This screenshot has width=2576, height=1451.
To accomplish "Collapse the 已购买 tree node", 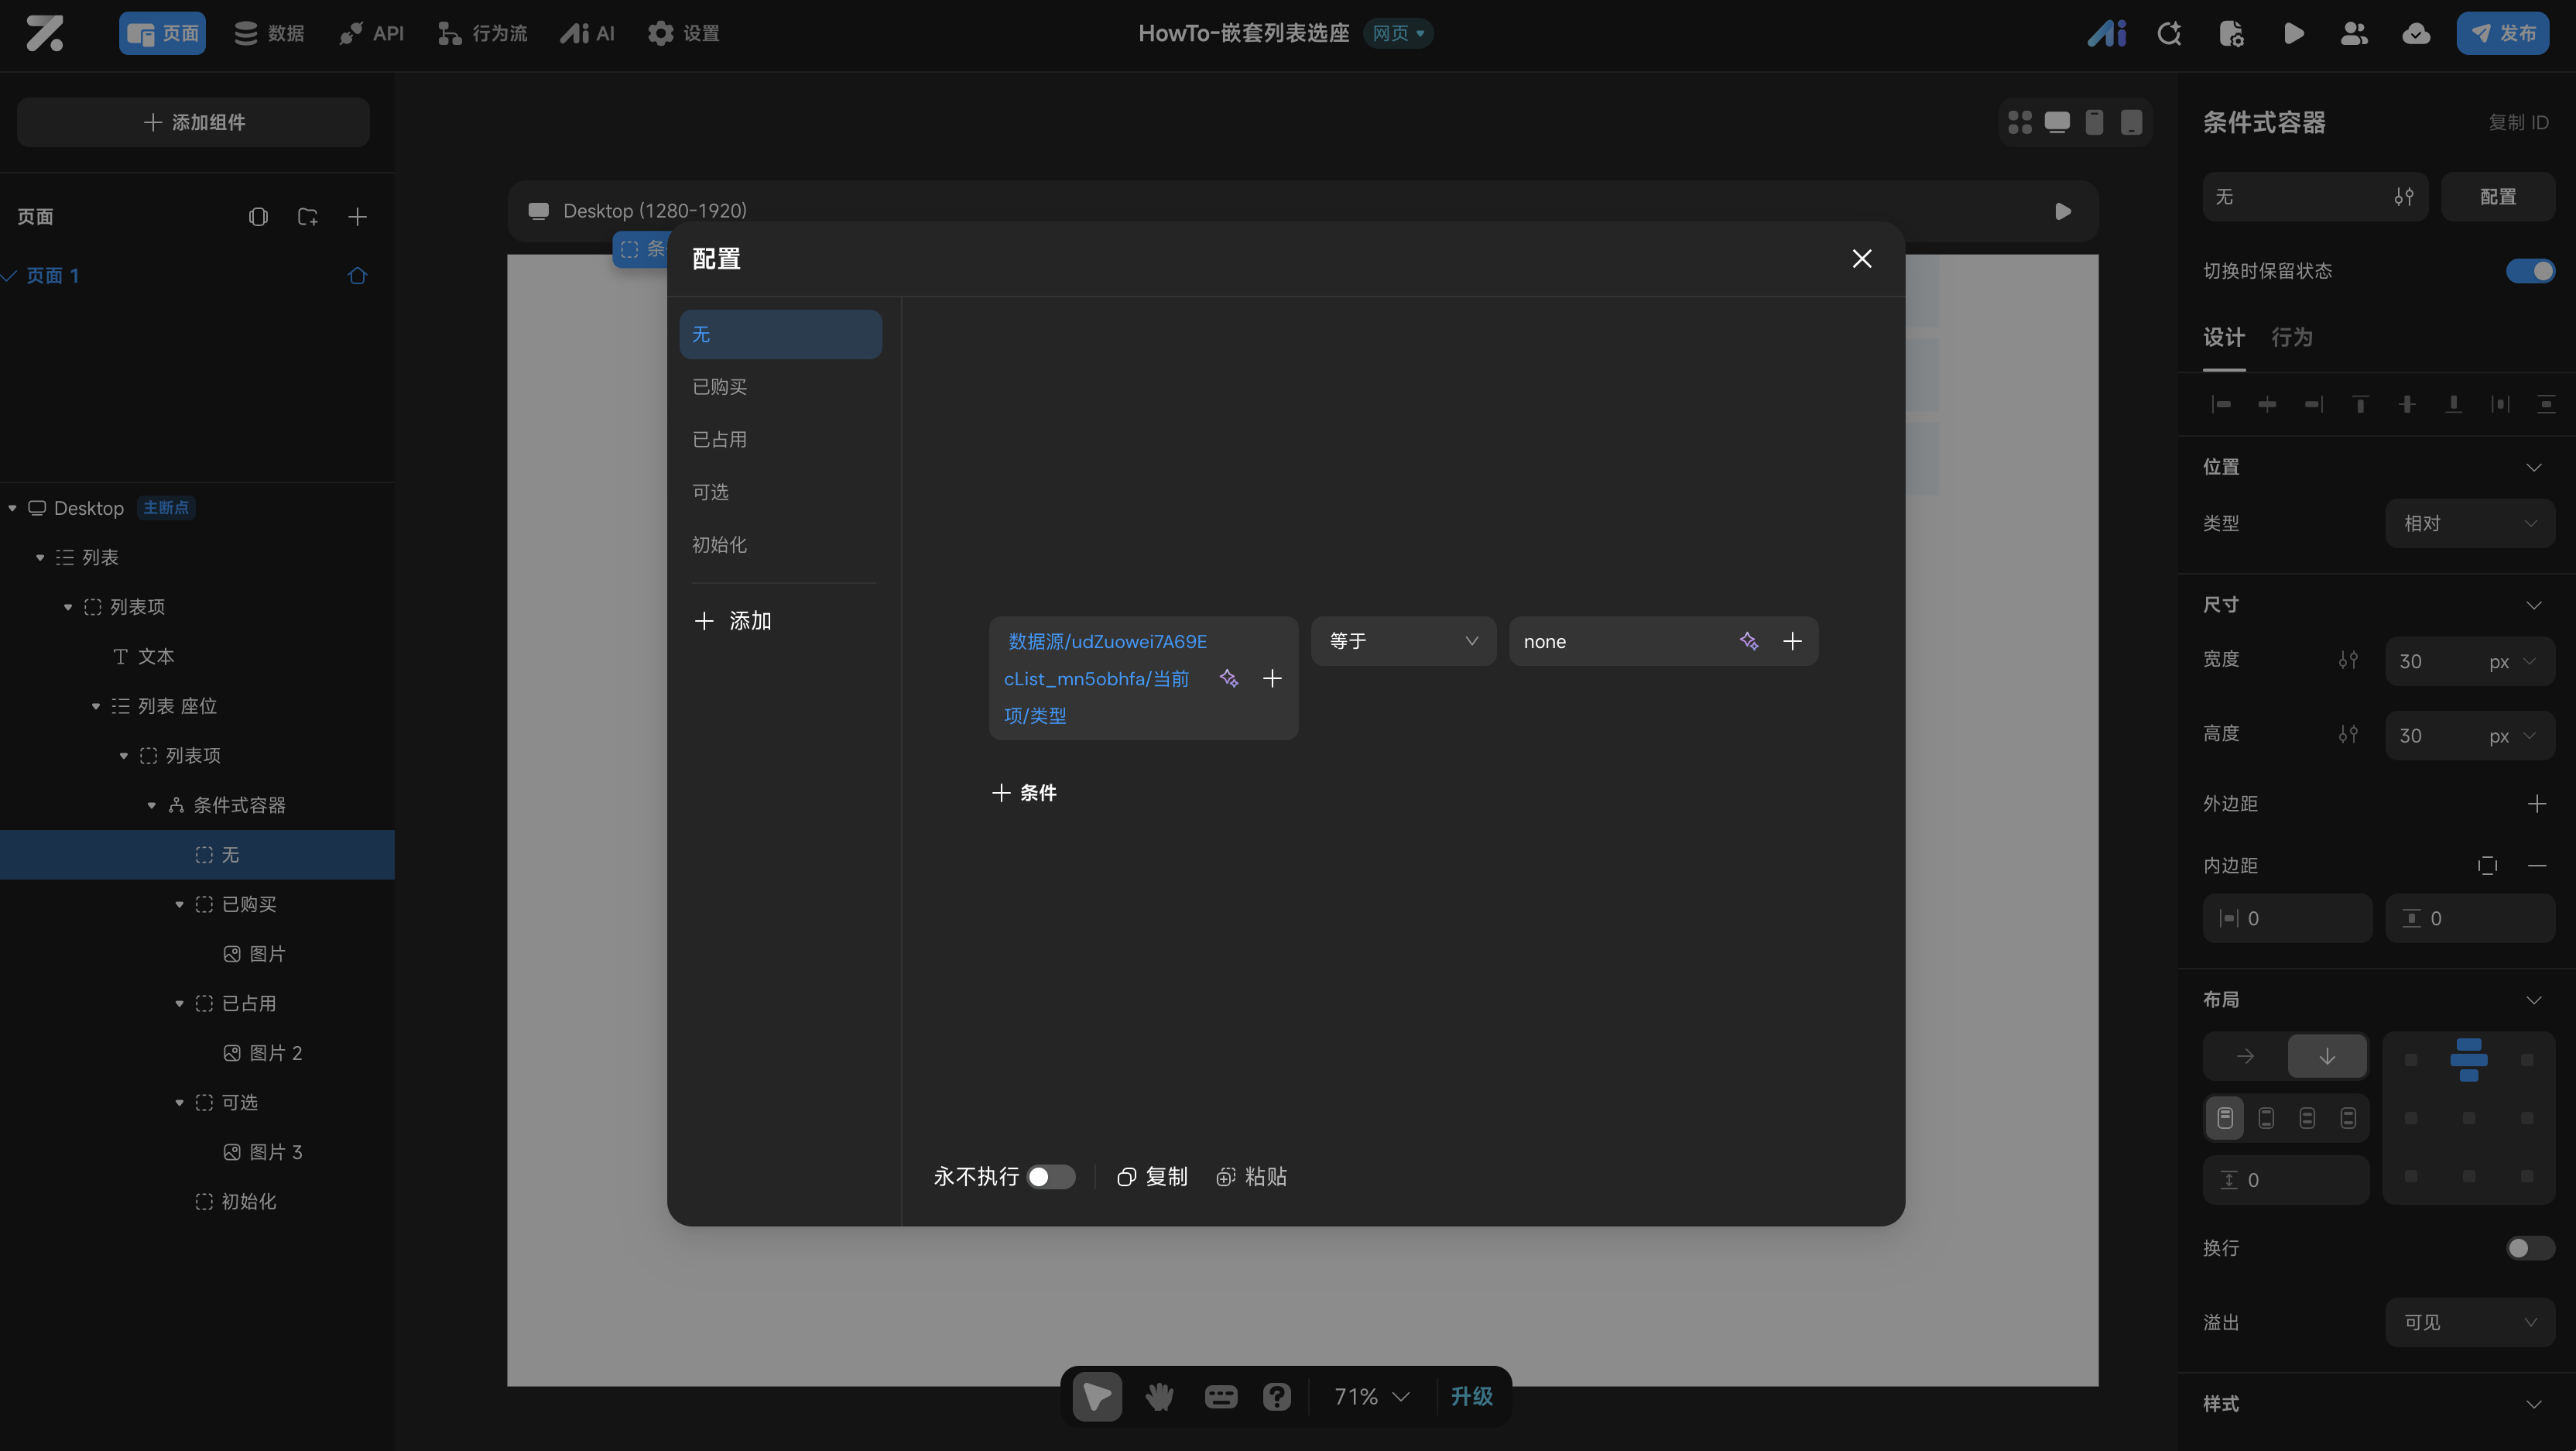I will pyautogui.click(x=180, y=904).
